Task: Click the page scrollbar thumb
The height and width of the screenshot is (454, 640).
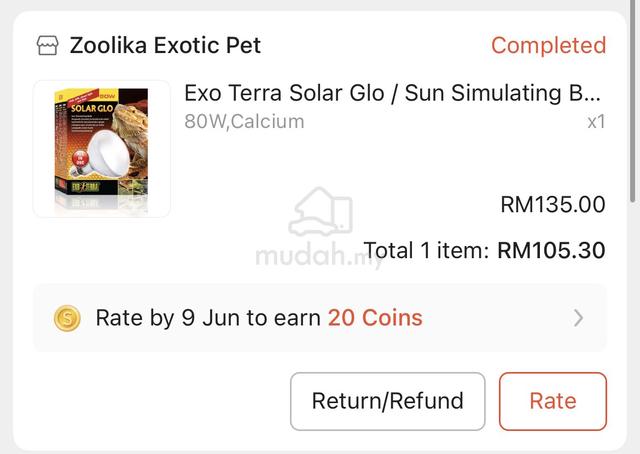Action: click(633, 101)
